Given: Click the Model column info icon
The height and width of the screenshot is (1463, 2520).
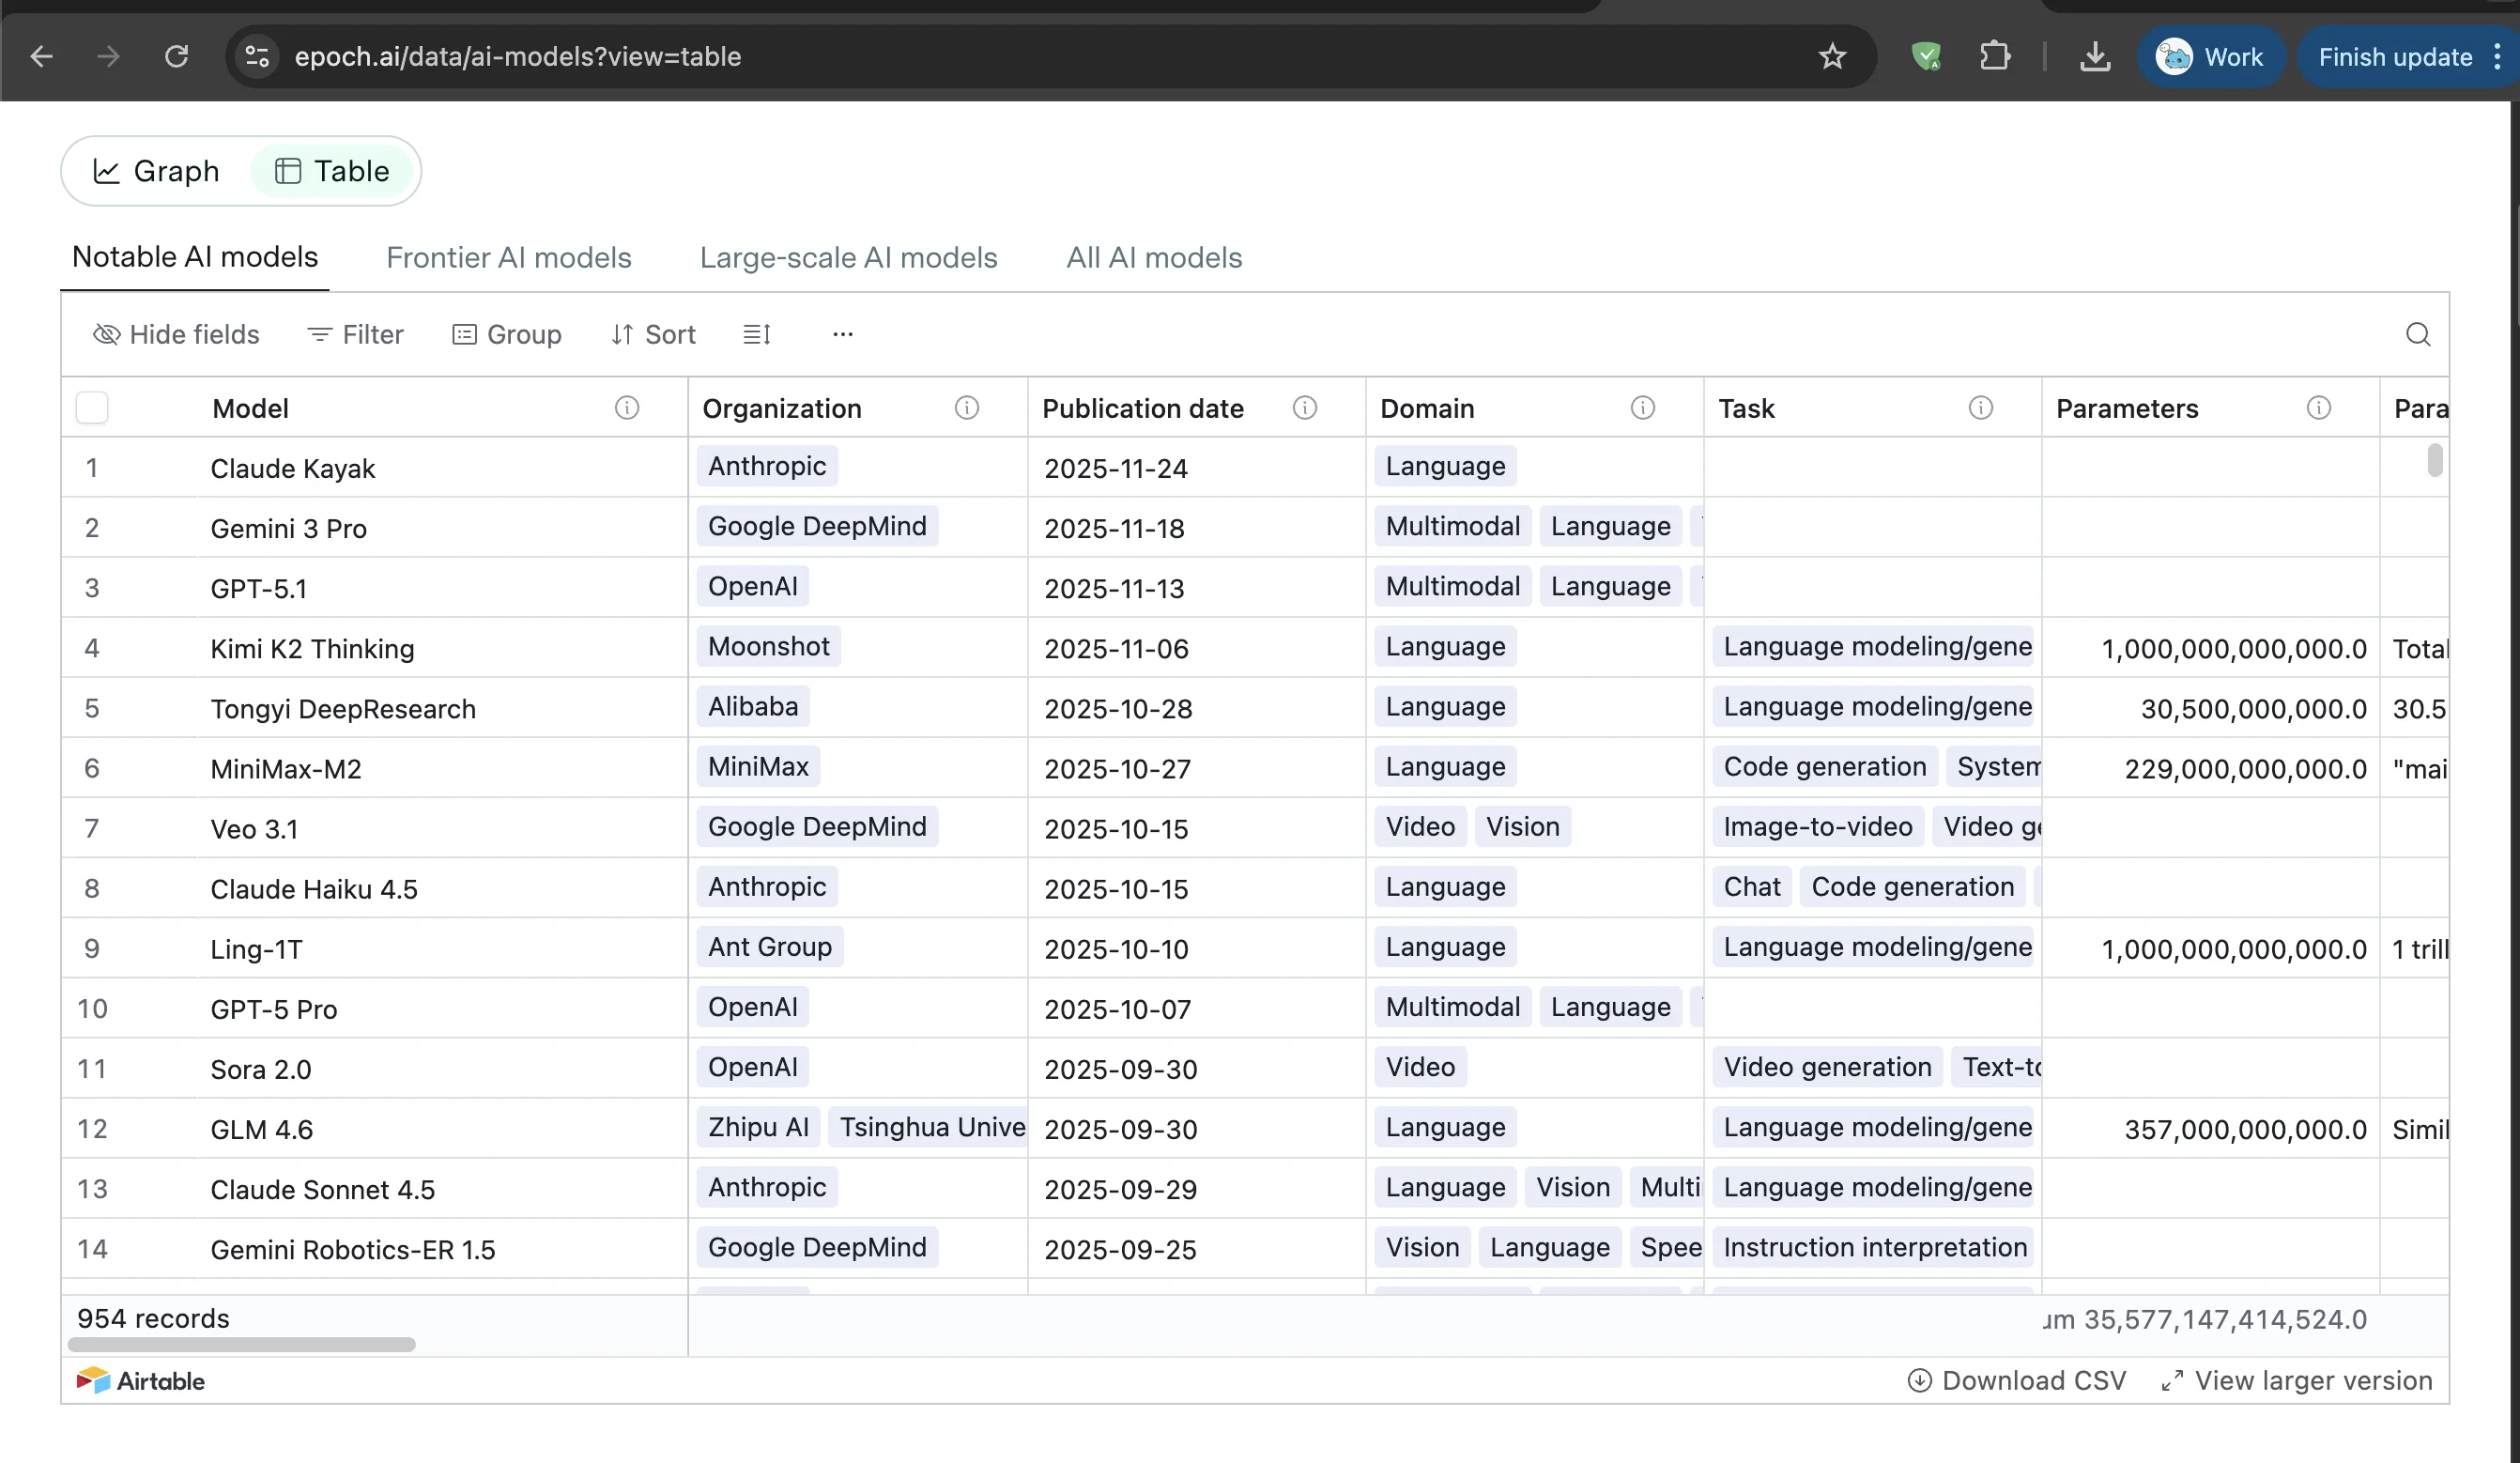Looking at the screenshot, I should point(626,408).
